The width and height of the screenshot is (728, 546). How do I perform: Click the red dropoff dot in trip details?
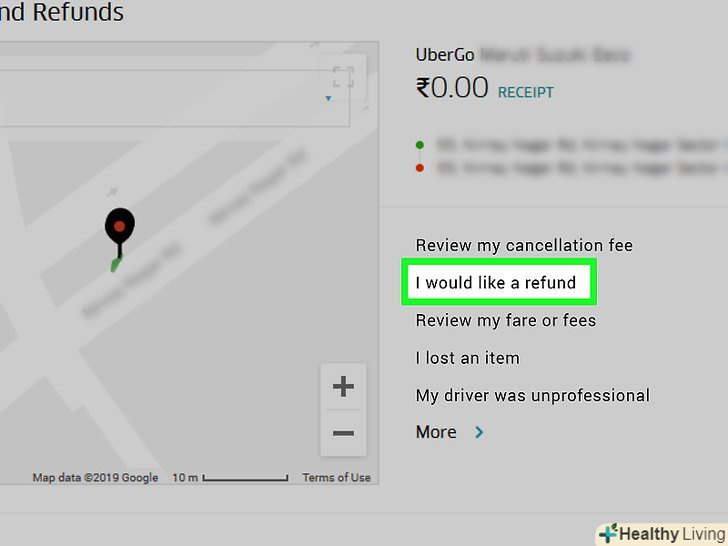[x=420, y=168]
